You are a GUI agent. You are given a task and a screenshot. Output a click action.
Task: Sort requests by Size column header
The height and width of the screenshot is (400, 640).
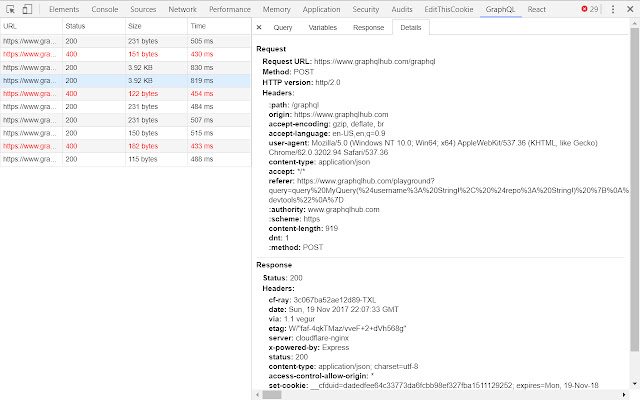click(135, 25)
